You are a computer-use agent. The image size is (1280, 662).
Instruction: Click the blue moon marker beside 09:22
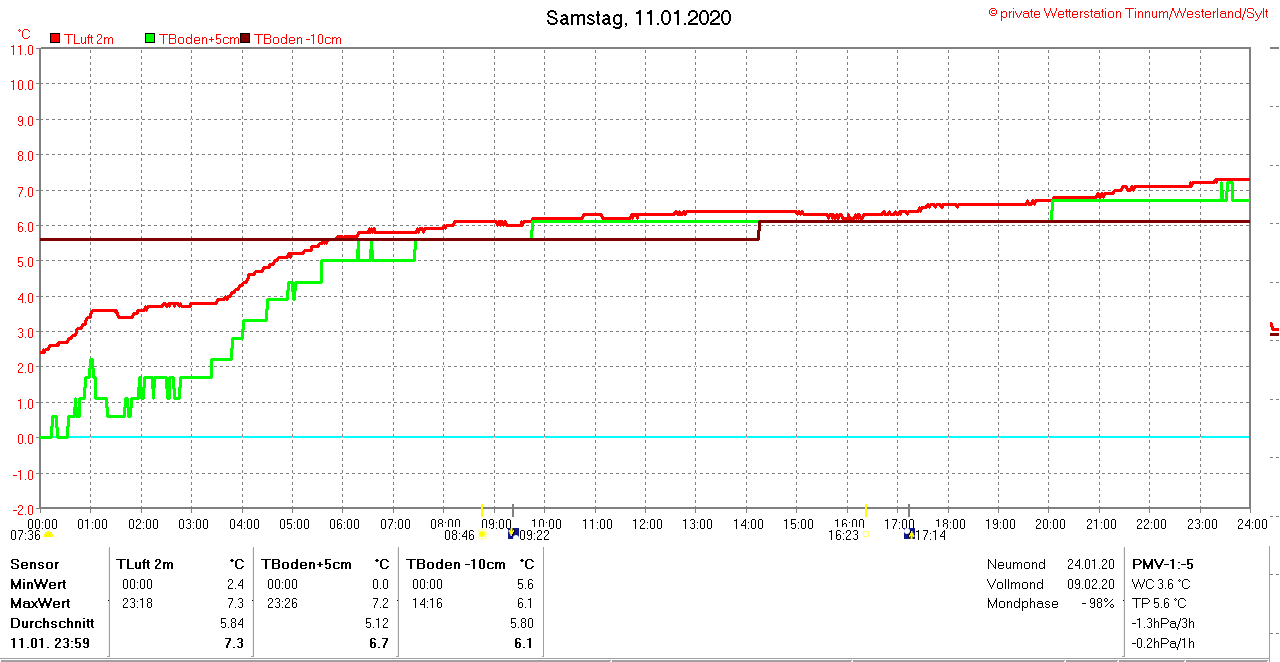click(513, 534)
